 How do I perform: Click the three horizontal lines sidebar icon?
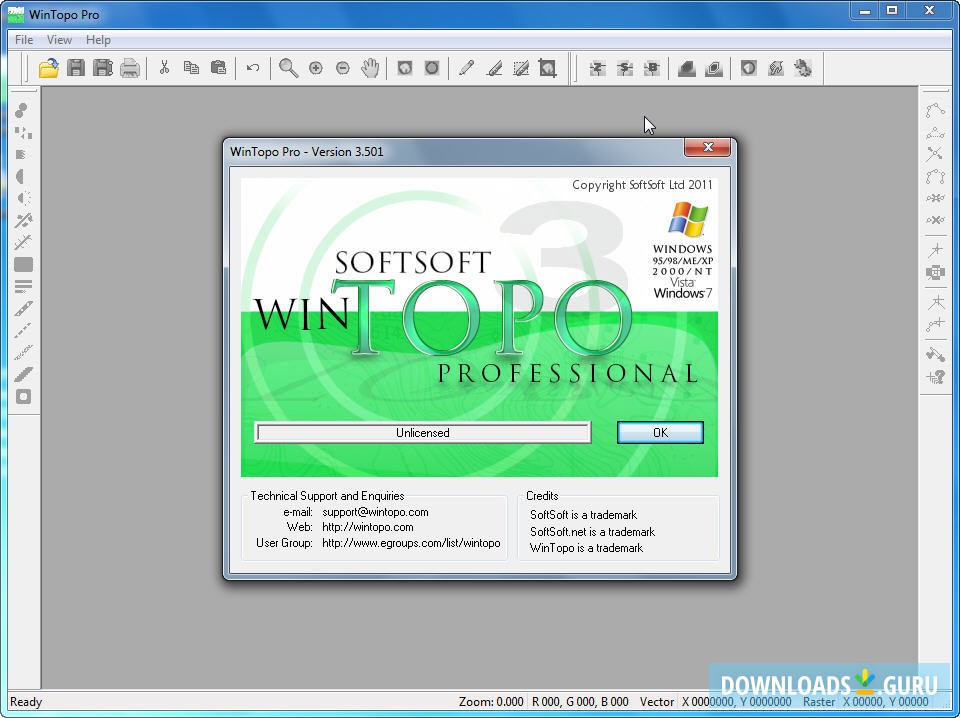coord(23,286)
